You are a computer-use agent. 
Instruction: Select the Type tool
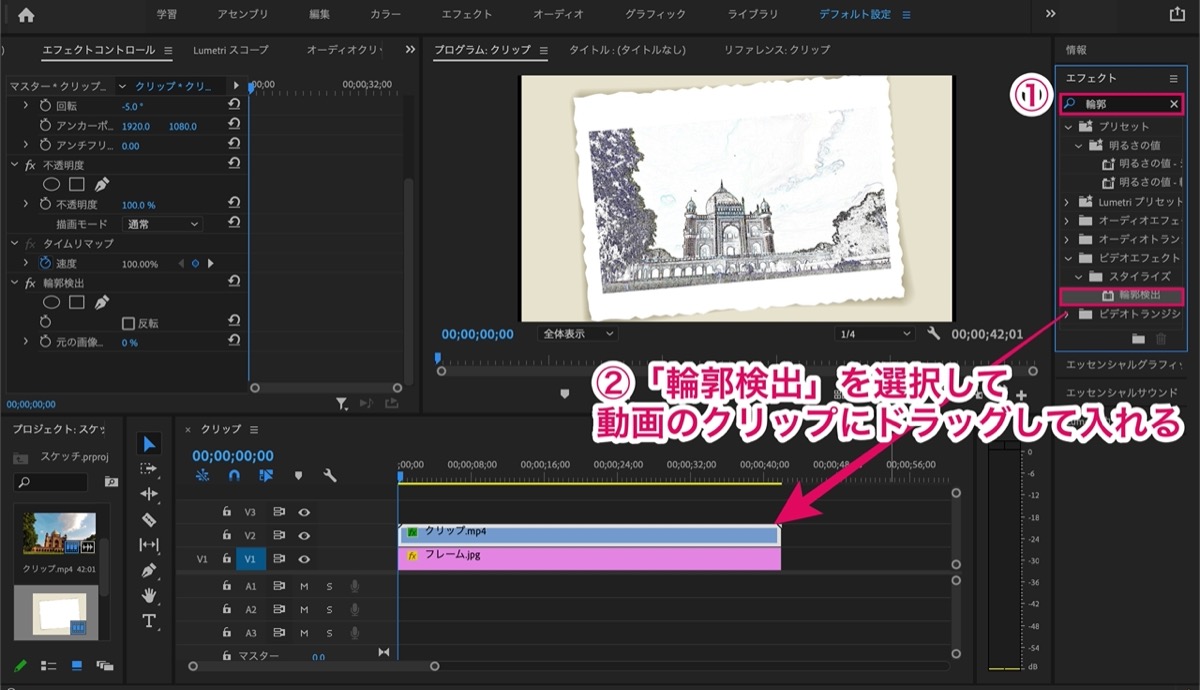[x=149, y=621]
